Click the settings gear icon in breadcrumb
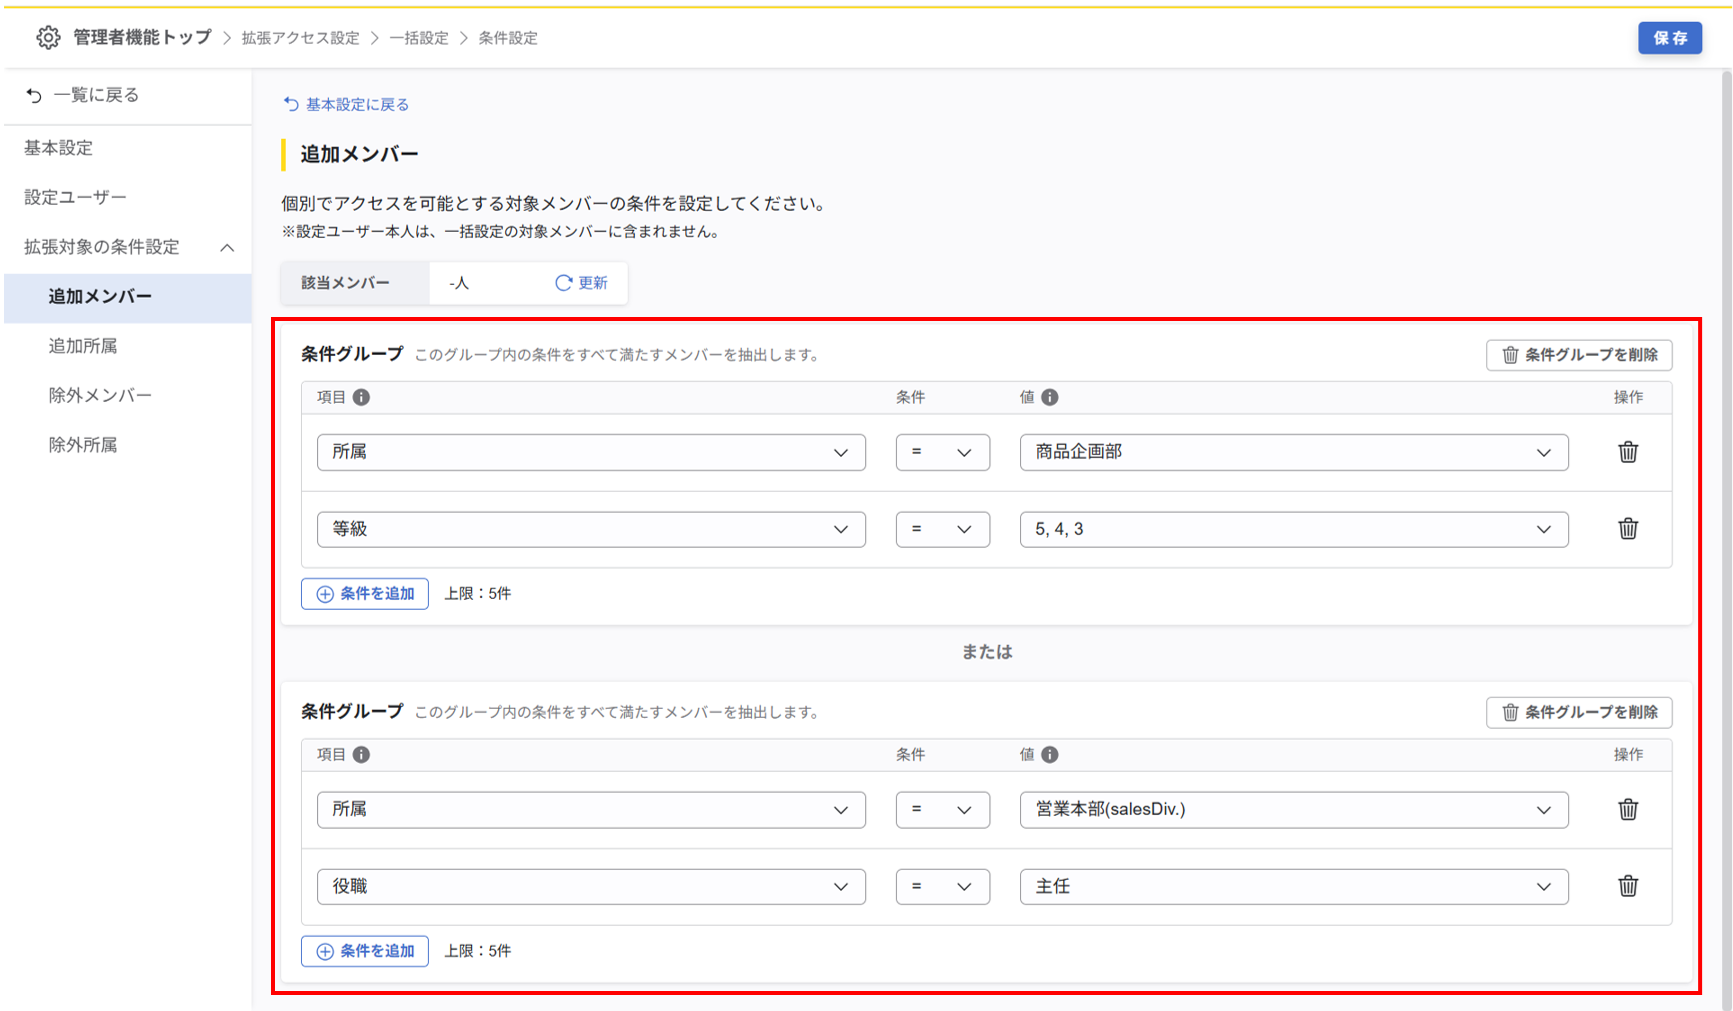Image resolution: width=1733 pixels, height=1011 pixels. [48, 38]
